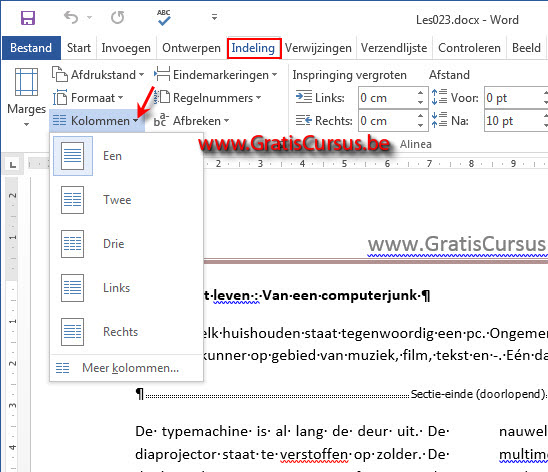Click the Save icon in quick access toolbar
Viewport: 548px width, 472px height.
coord(28,17)
